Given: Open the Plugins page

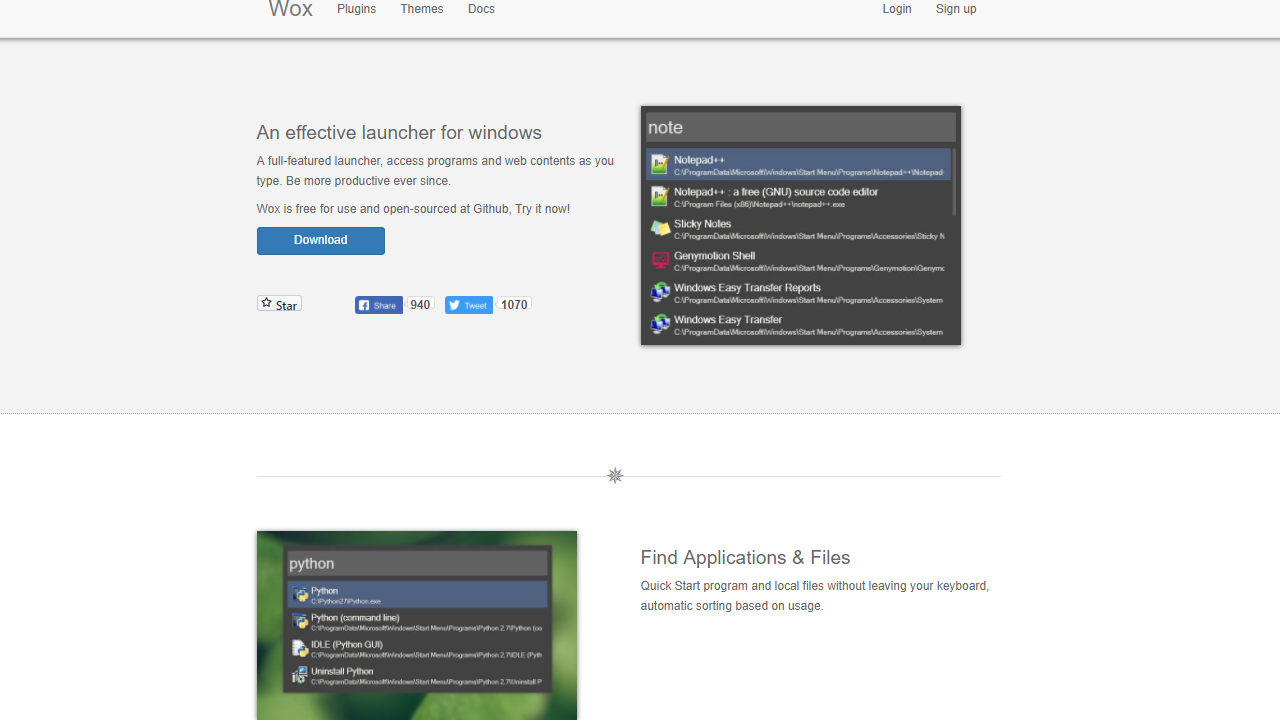Looking at the screenshot, I should 356,9.
